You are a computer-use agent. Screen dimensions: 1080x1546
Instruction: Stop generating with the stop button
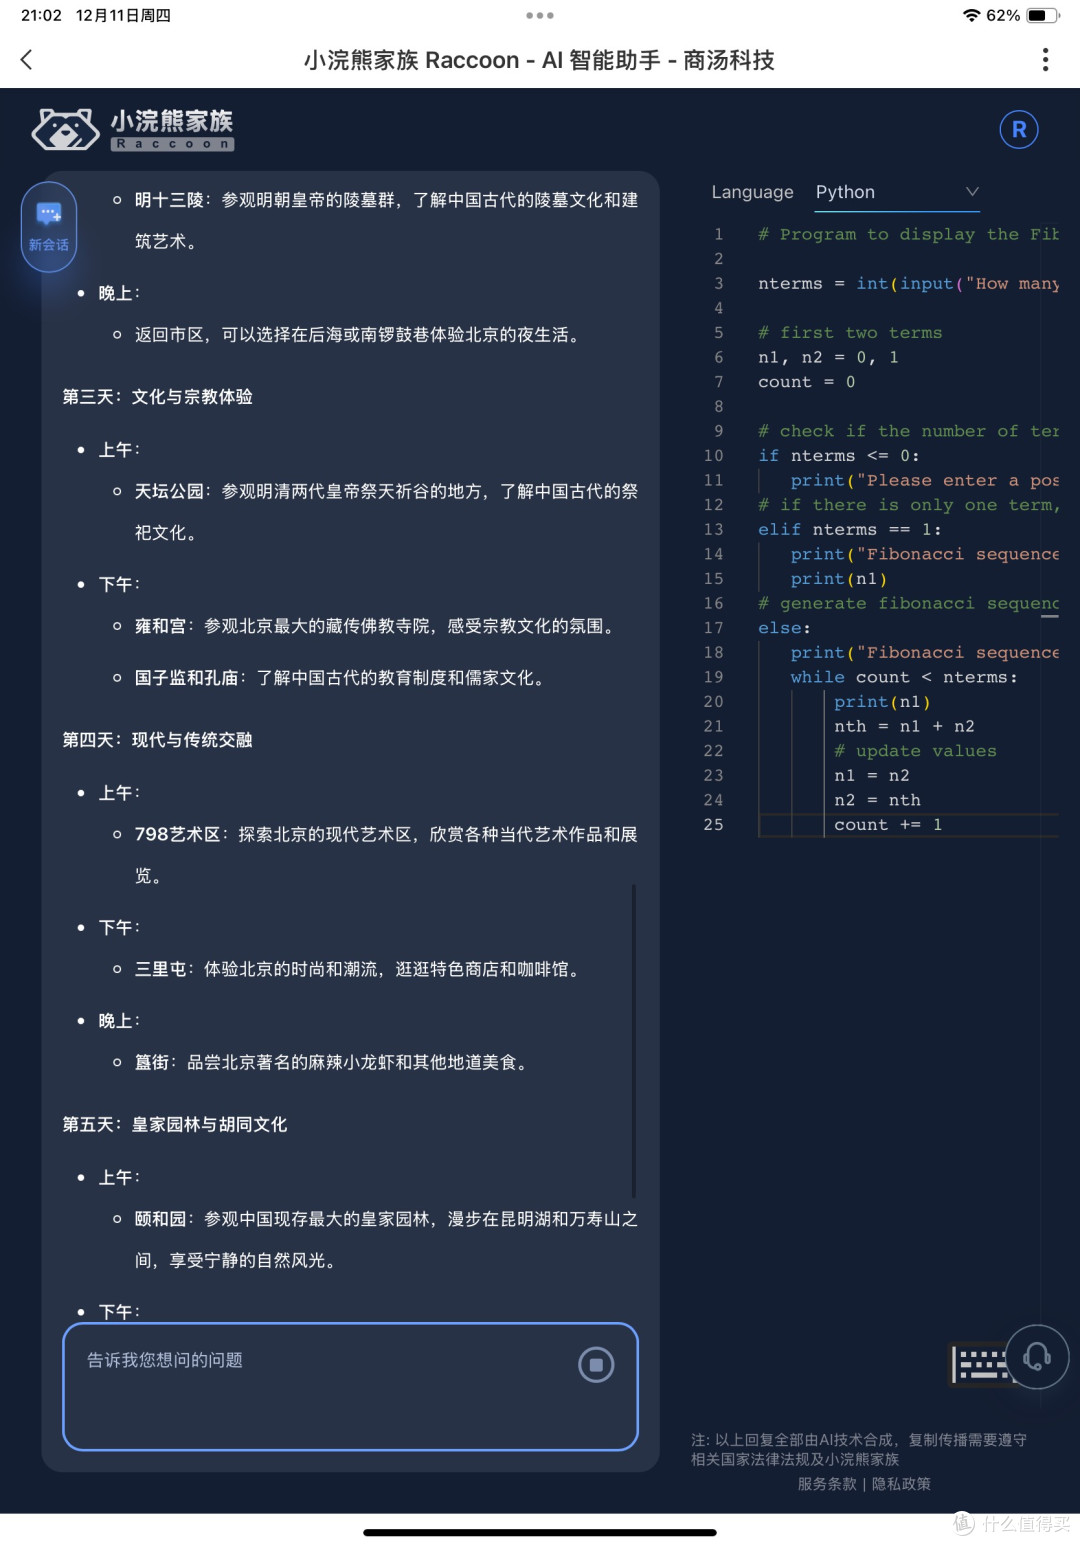tap(596, 1364)
